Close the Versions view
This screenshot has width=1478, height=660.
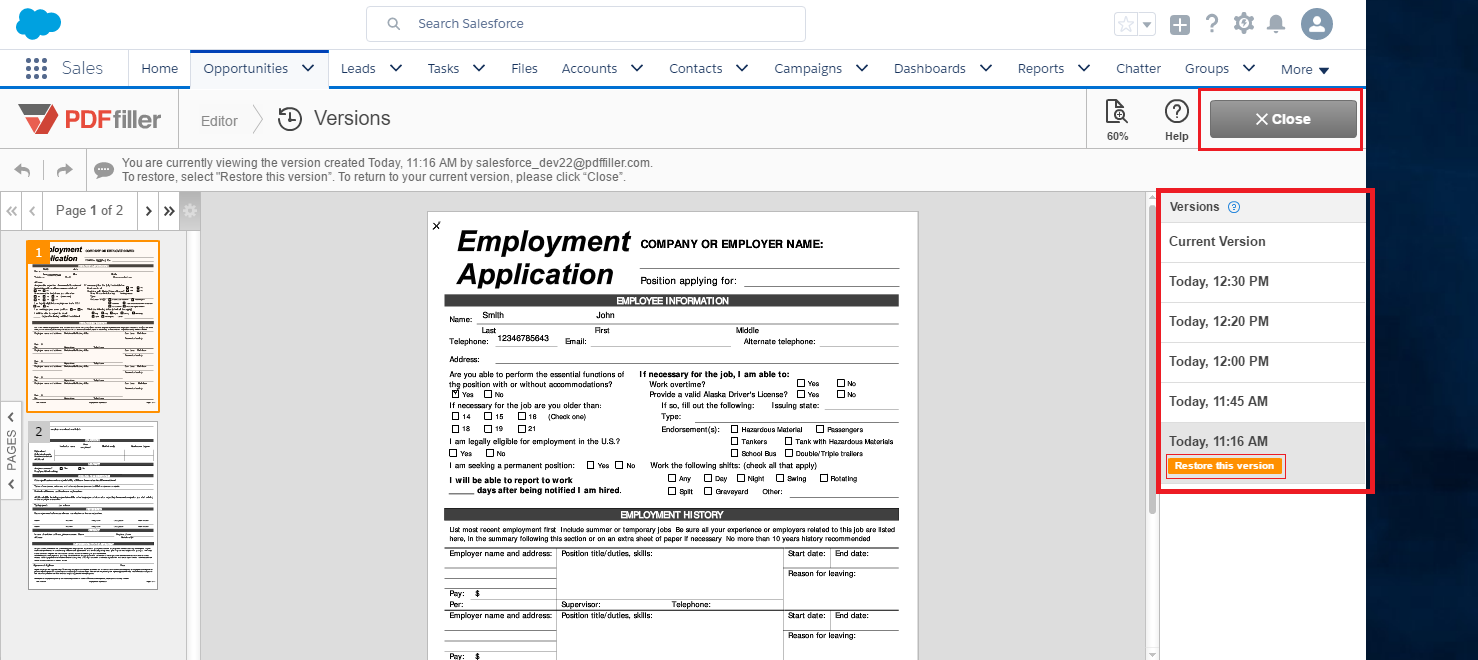click(x=1283, y=119)
